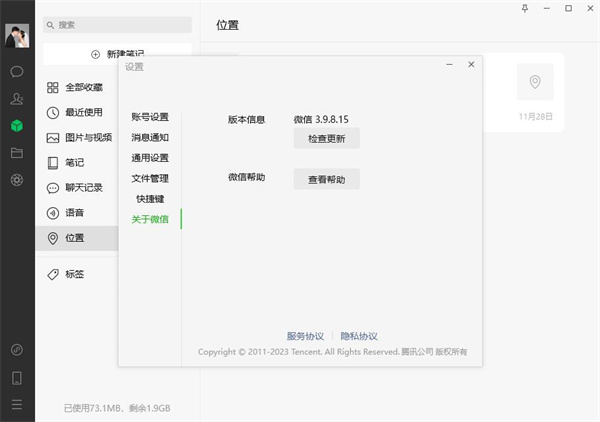Open the Mini Programs icon in sidebar

click(x=17, y=350)
